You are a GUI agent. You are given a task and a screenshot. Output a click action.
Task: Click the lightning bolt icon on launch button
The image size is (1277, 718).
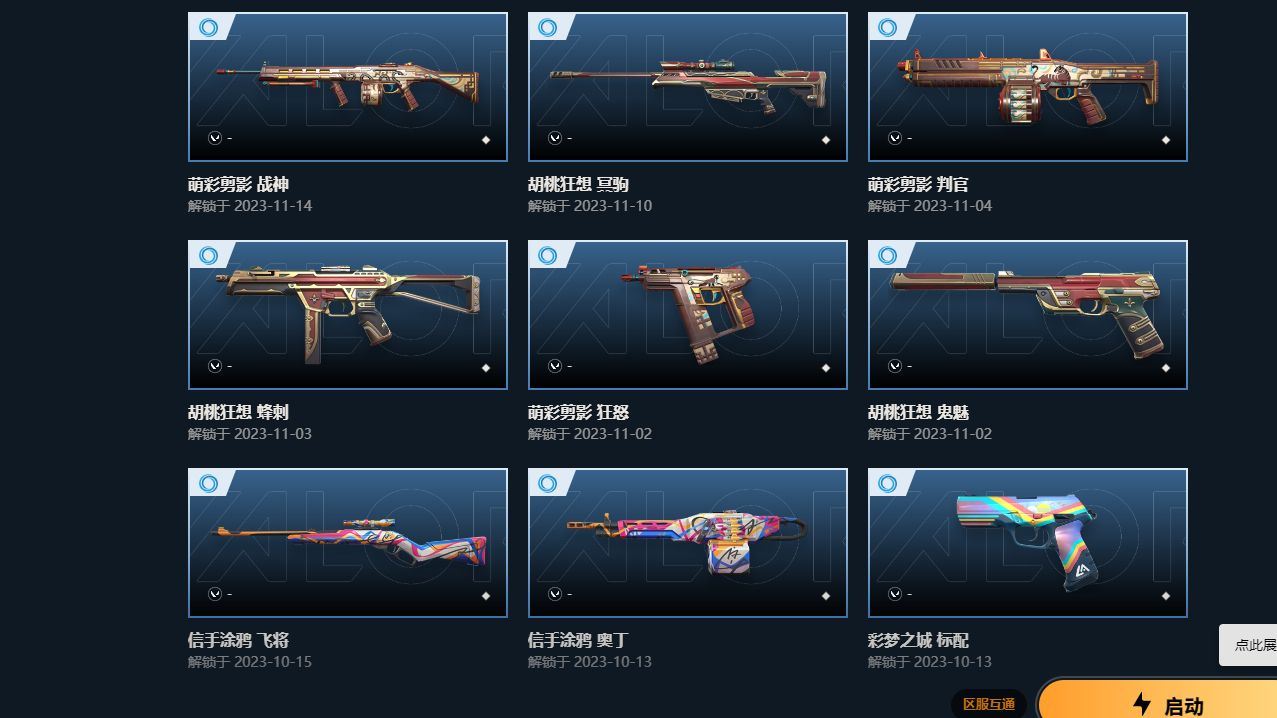1141,704
